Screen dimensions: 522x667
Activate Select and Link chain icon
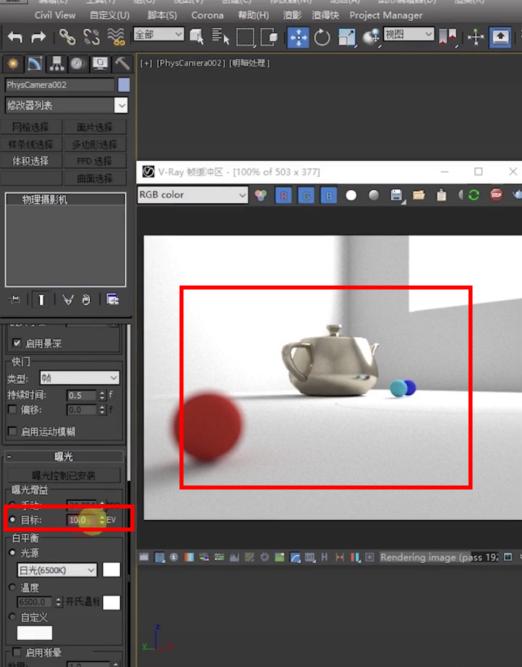(67, 37)
